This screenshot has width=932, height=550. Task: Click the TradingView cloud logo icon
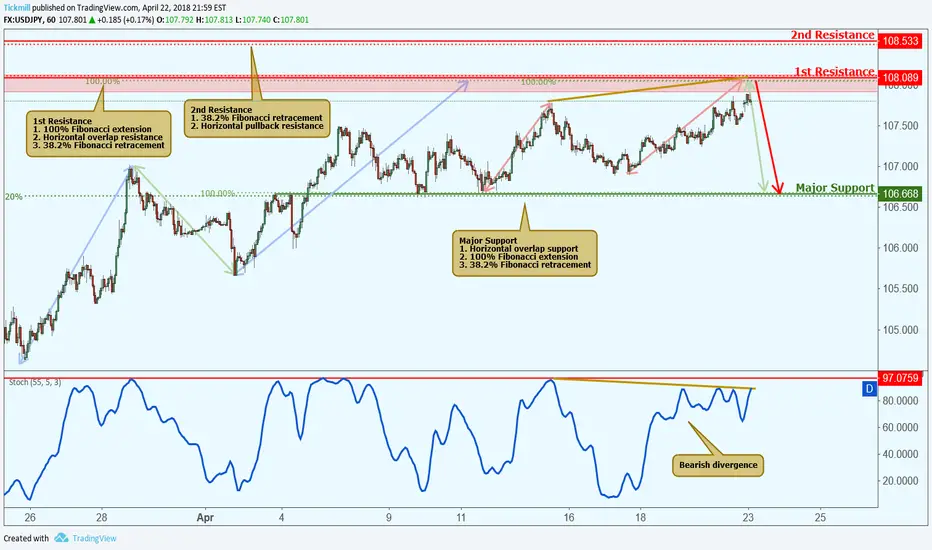click(x=61, y=538)
